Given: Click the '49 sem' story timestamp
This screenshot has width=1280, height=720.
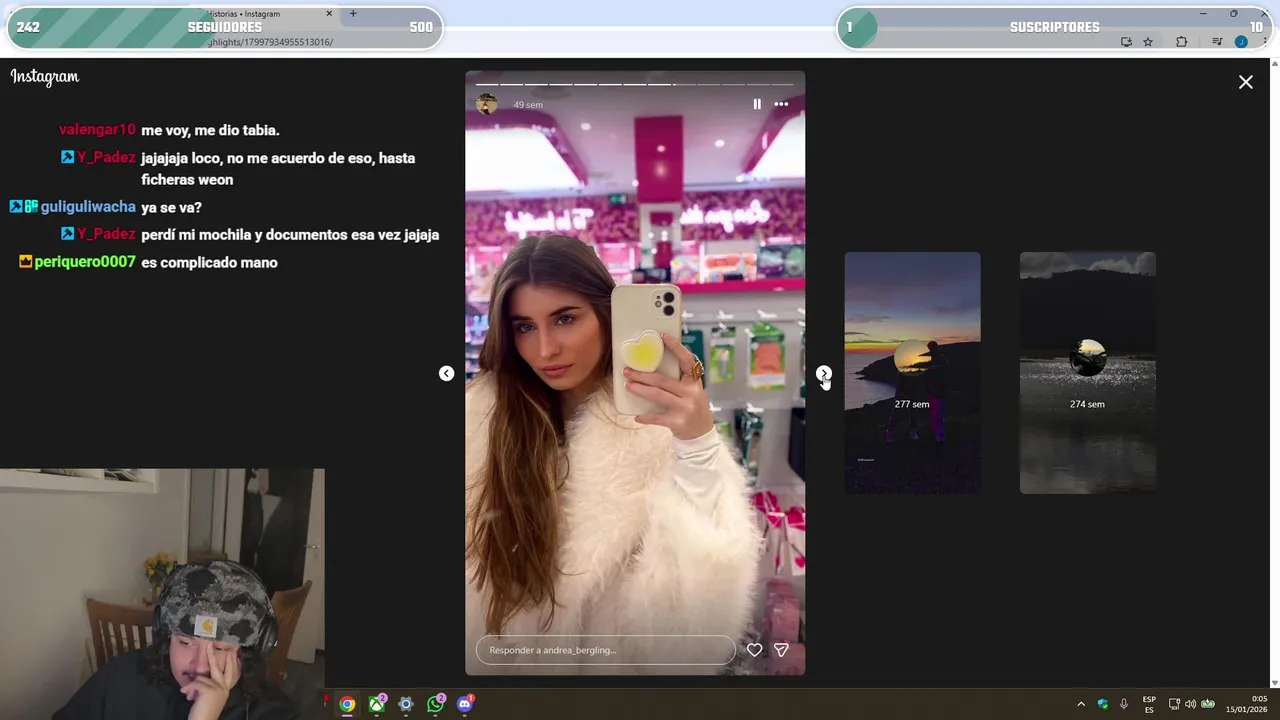Looking at the screenshot, I should coord(528,105).
